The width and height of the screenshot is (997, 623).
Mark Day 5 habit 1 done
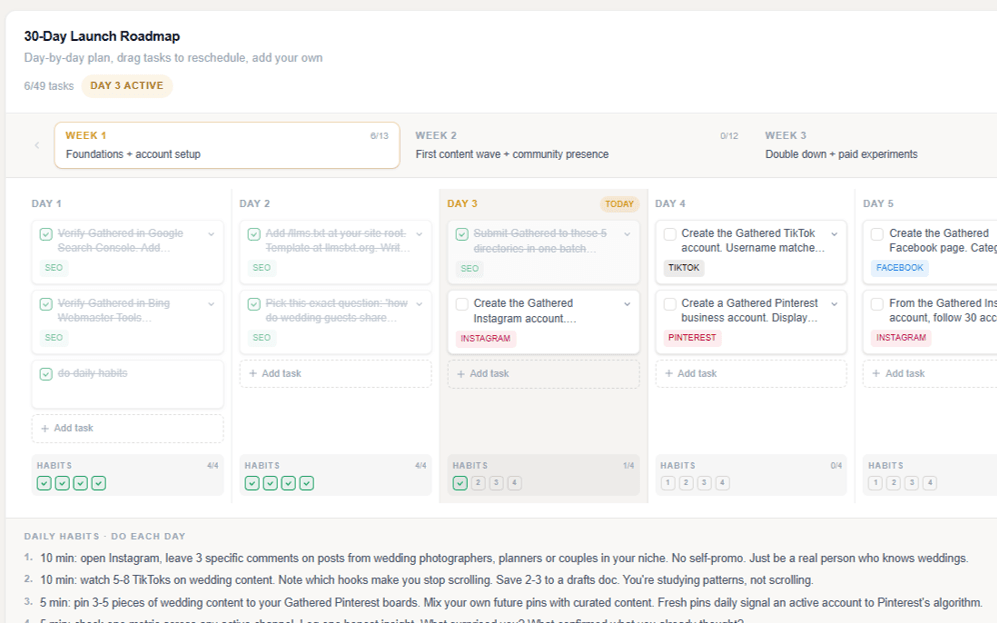(x=876, y=483)
